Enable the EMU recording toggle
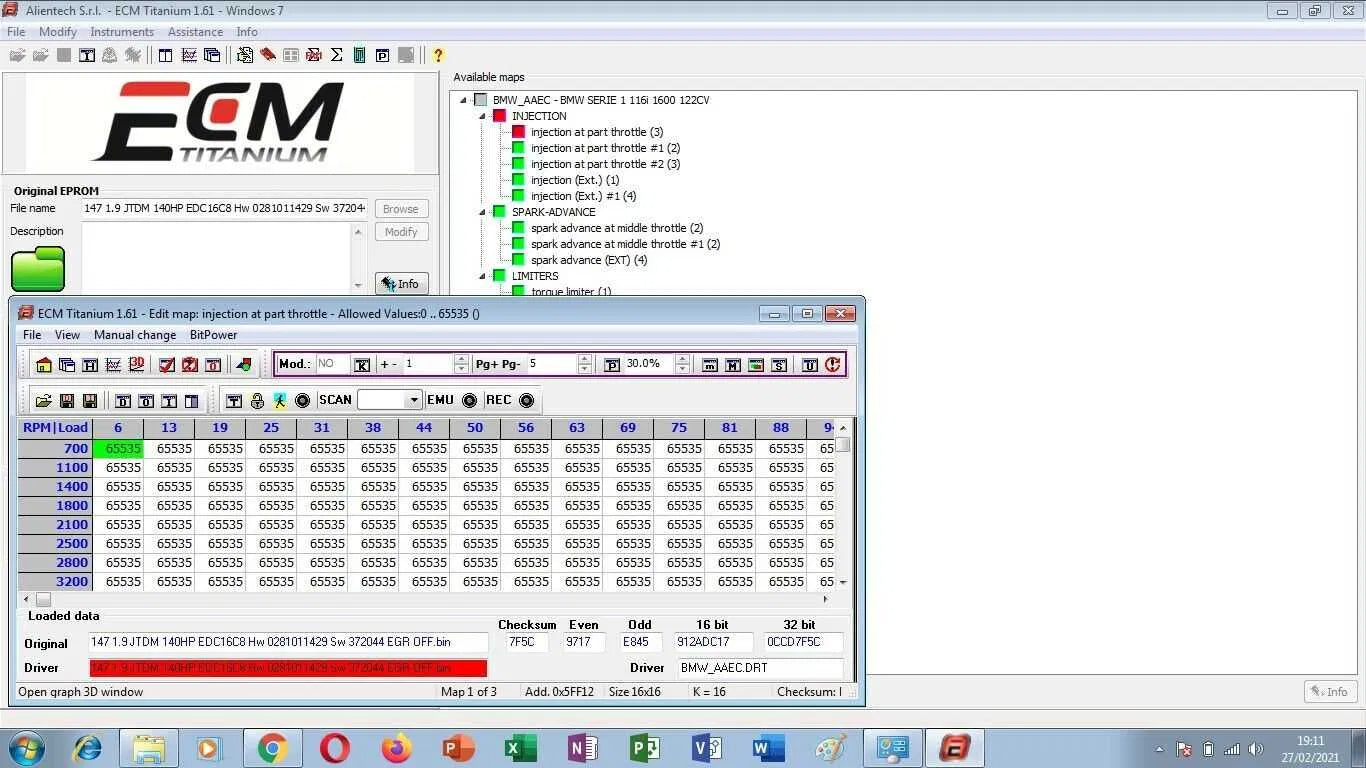 tap(470, 399)
